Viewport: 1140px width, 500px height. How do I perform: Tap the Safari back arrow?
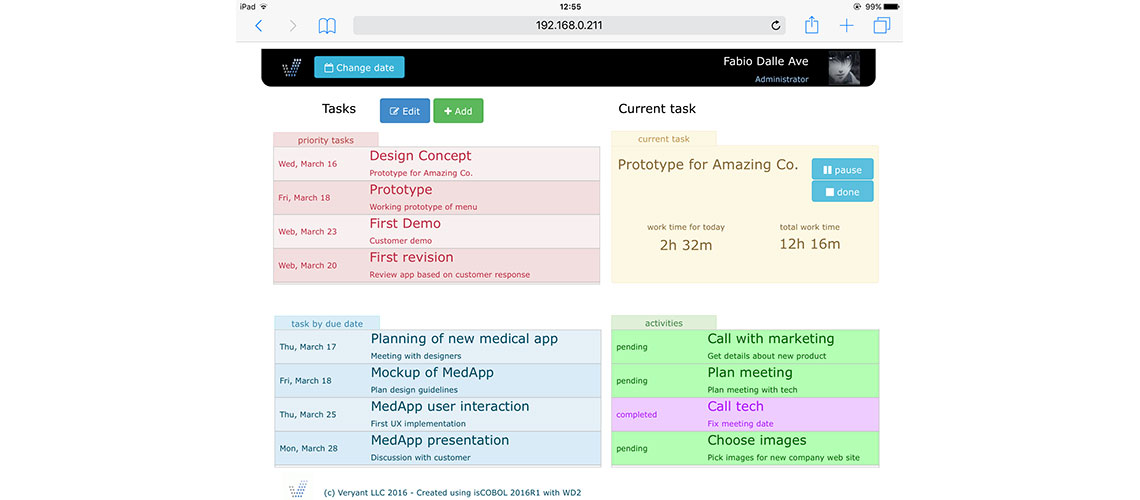[x=259, y=26]
